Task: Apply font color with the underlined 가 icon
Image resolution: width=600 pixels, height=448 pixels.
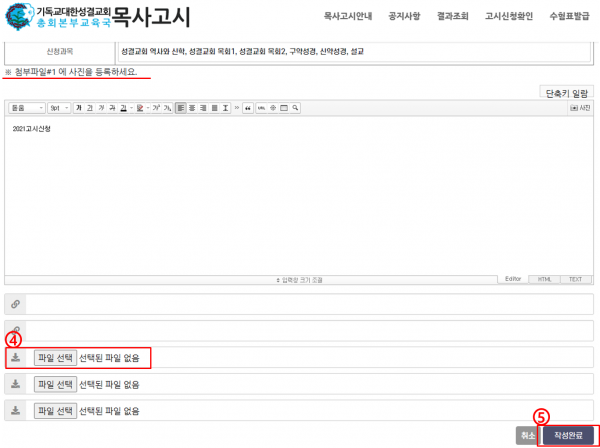Action: click(123, 108)
